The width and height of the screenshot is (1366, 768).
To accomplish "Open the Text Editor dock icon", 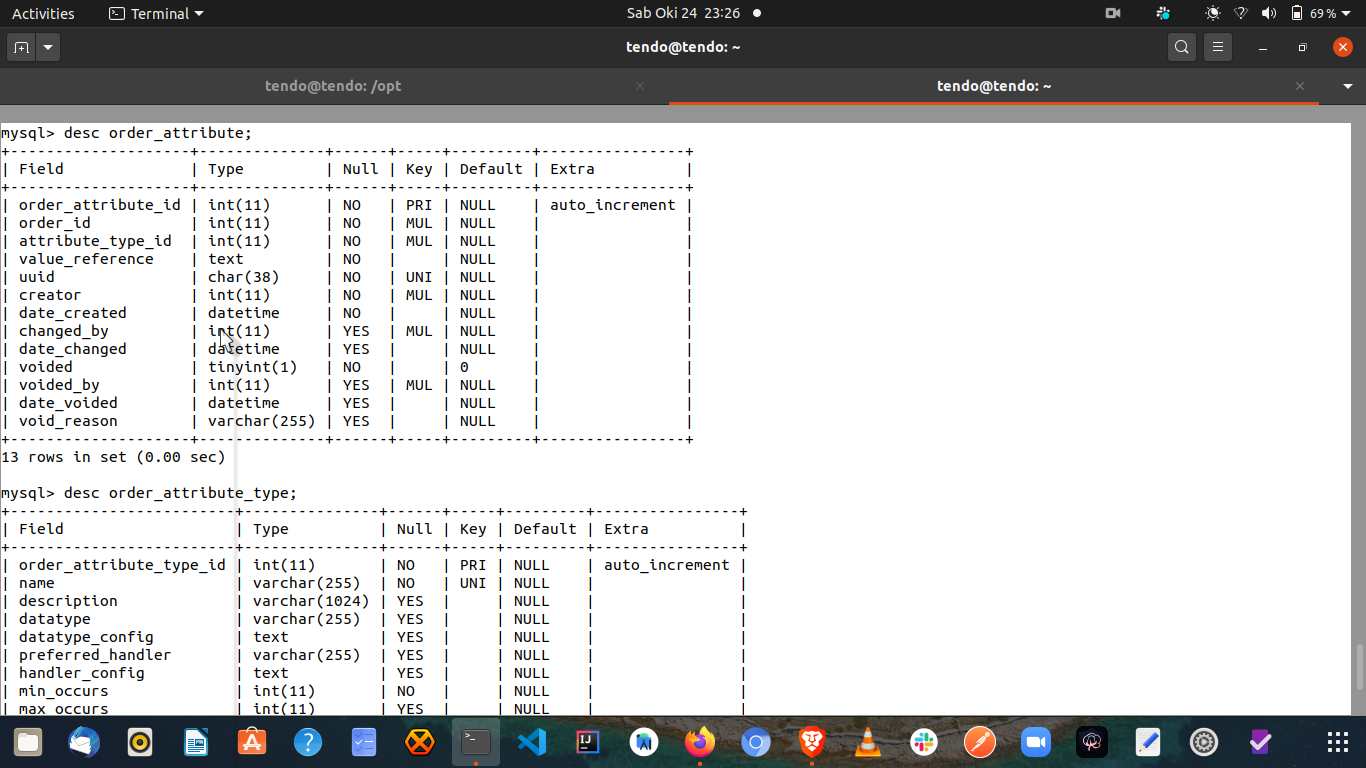I will [1148, 742].
